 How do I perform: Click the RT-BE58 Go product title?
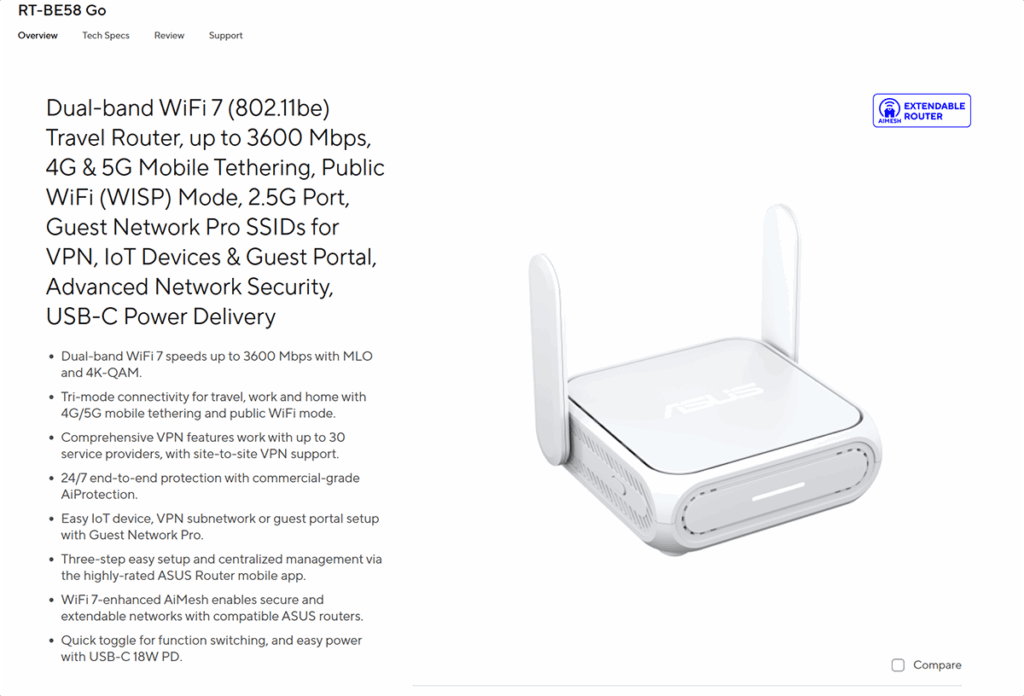tap(62, 10)
